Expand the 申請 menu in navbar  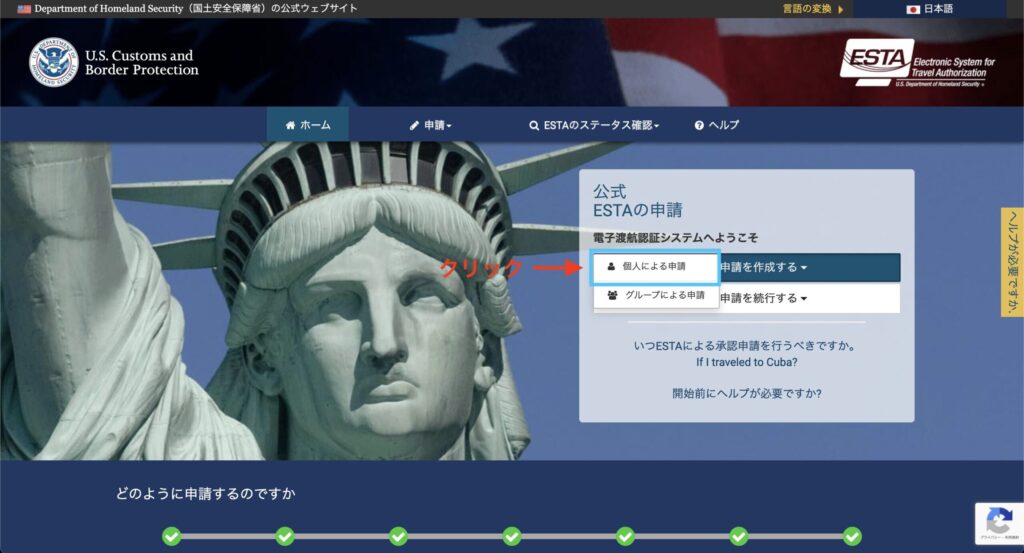point(431,125)
